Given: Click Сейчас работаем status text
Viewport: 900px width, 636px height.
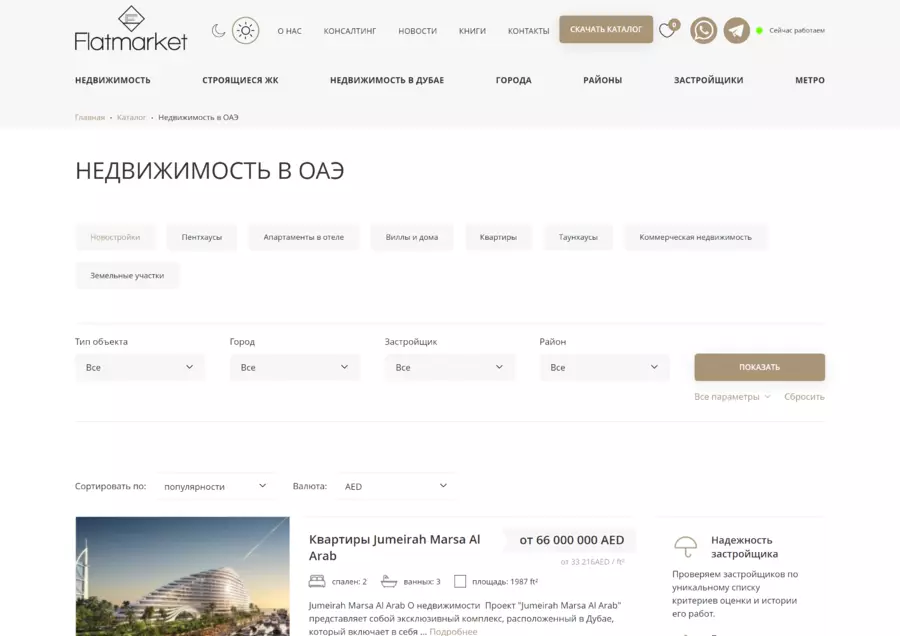Looking at the screenshot, I should tap(797, 30).
